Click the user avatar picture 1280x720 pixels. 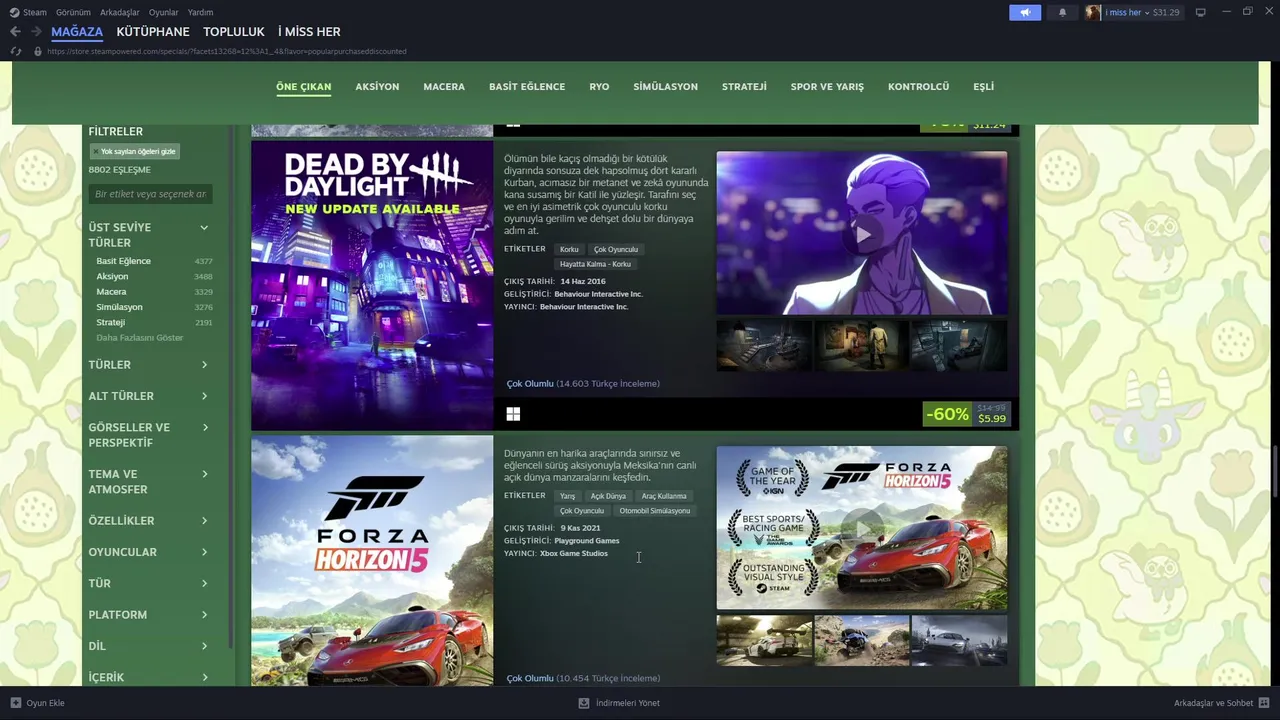[x=1093, y=12]
